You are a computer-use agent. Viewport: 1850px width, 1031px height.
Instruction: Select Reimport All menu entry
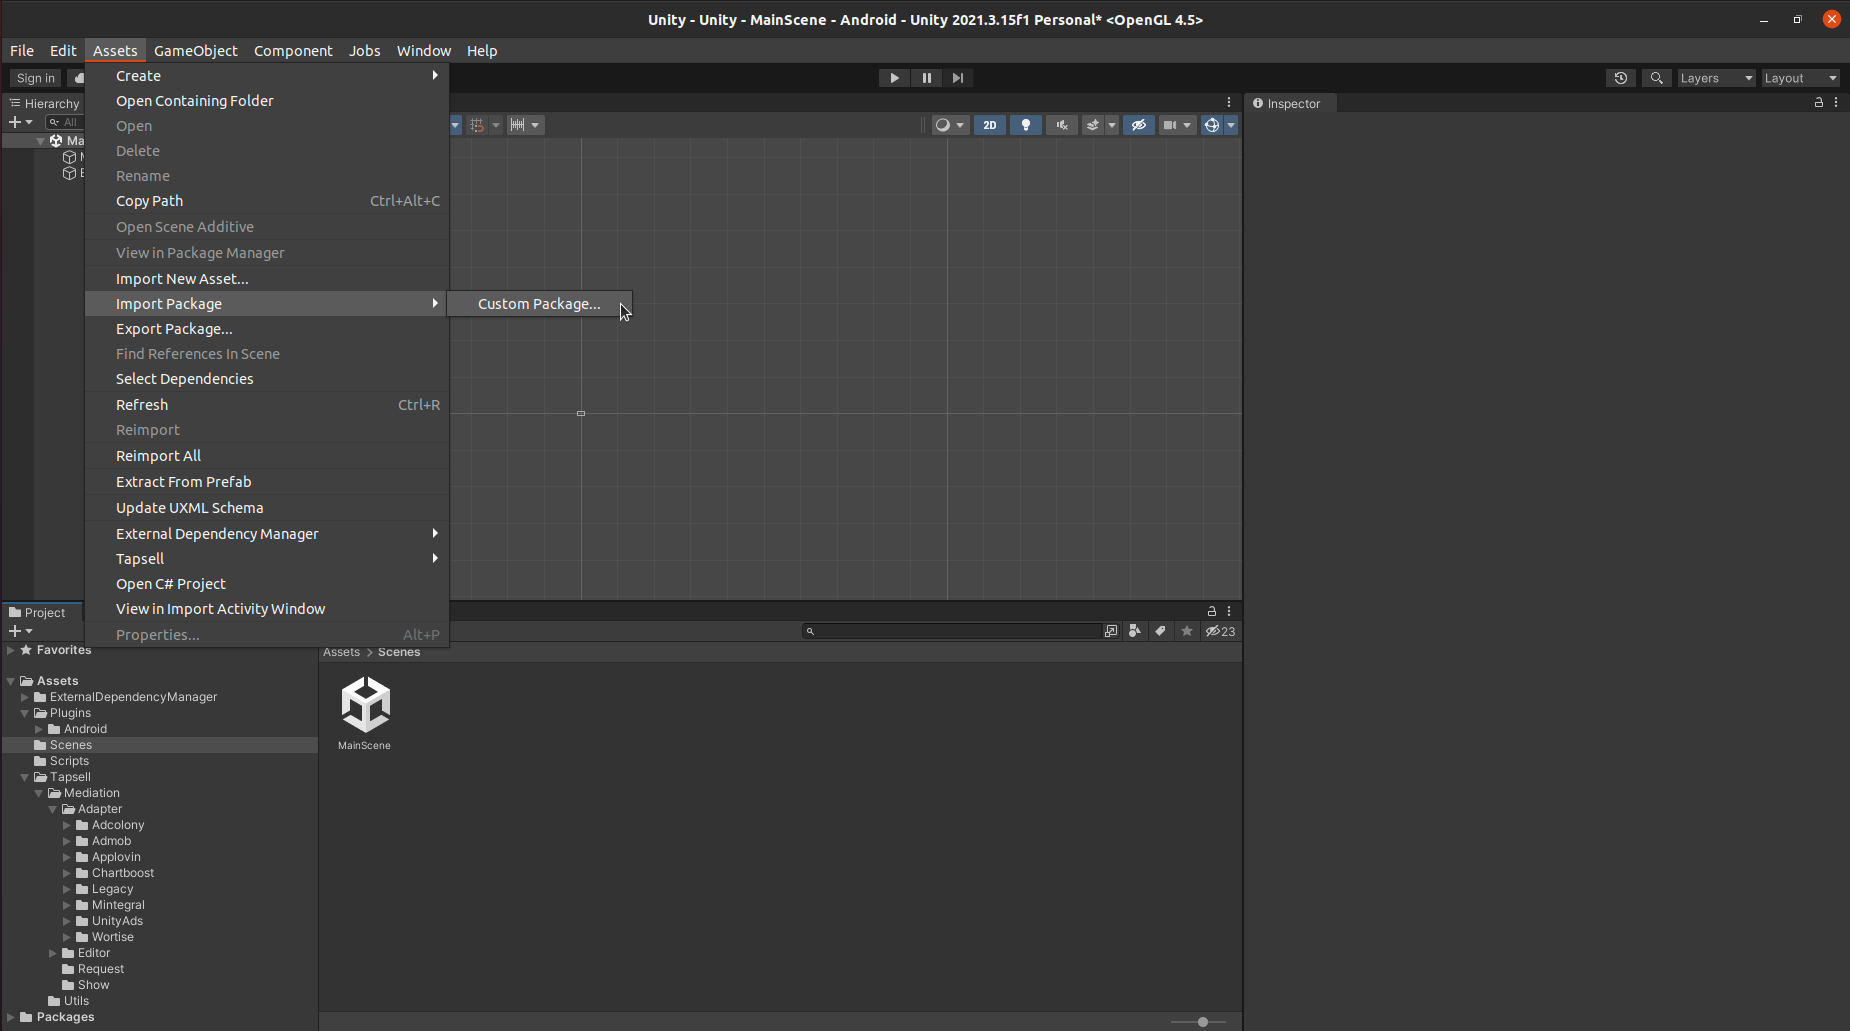[267, 456]
